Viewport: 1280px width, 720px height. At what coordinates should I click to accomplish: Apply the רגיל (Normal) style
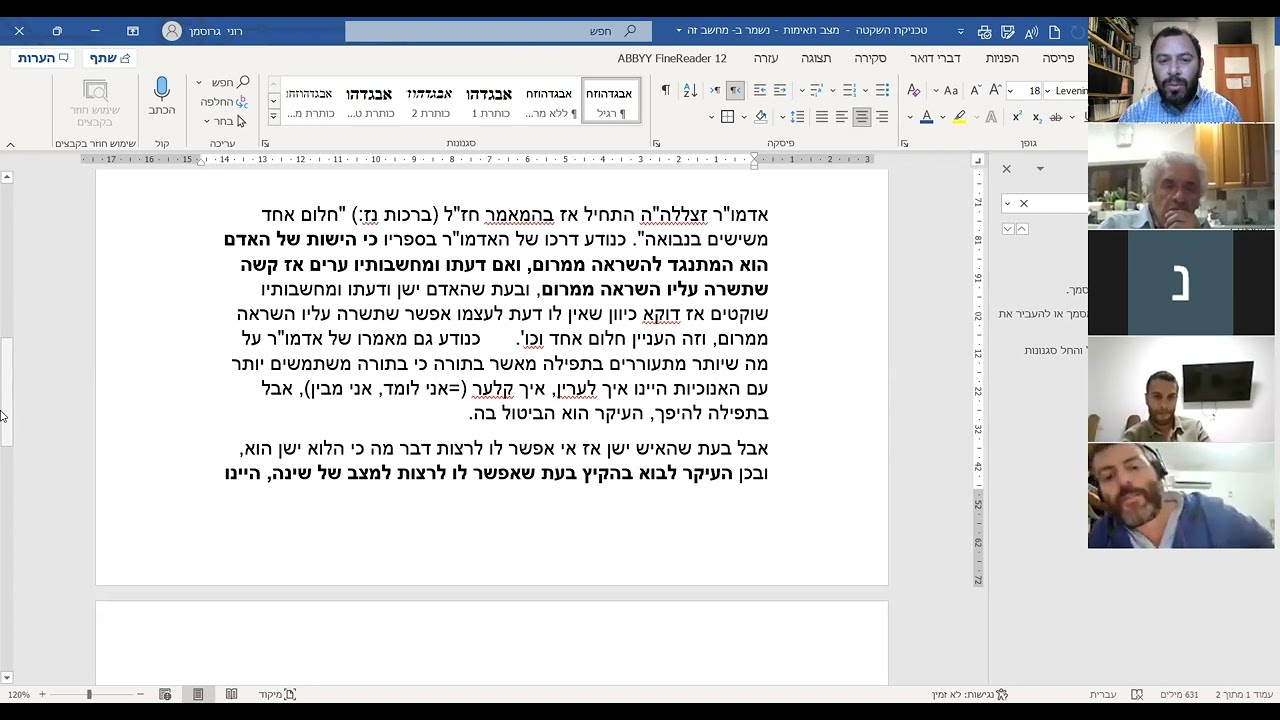[x=609, y=102]
